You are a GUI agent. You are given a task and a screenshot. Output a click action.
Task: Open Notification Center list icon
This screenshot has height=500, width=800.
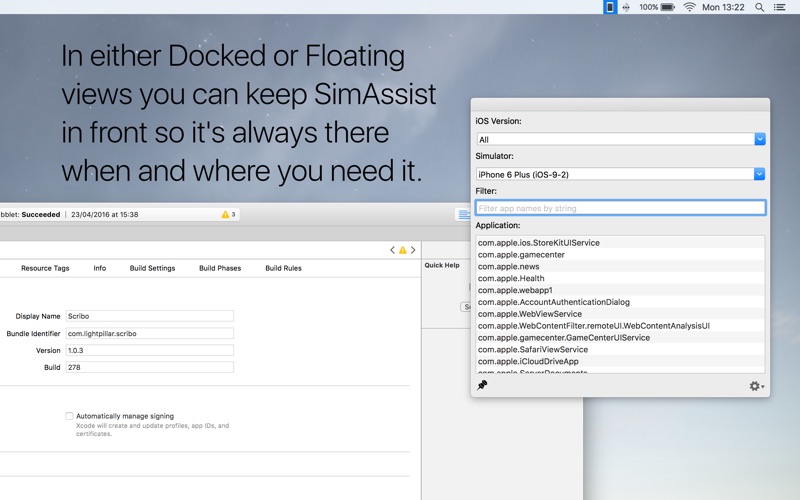[x=783, y=7]
